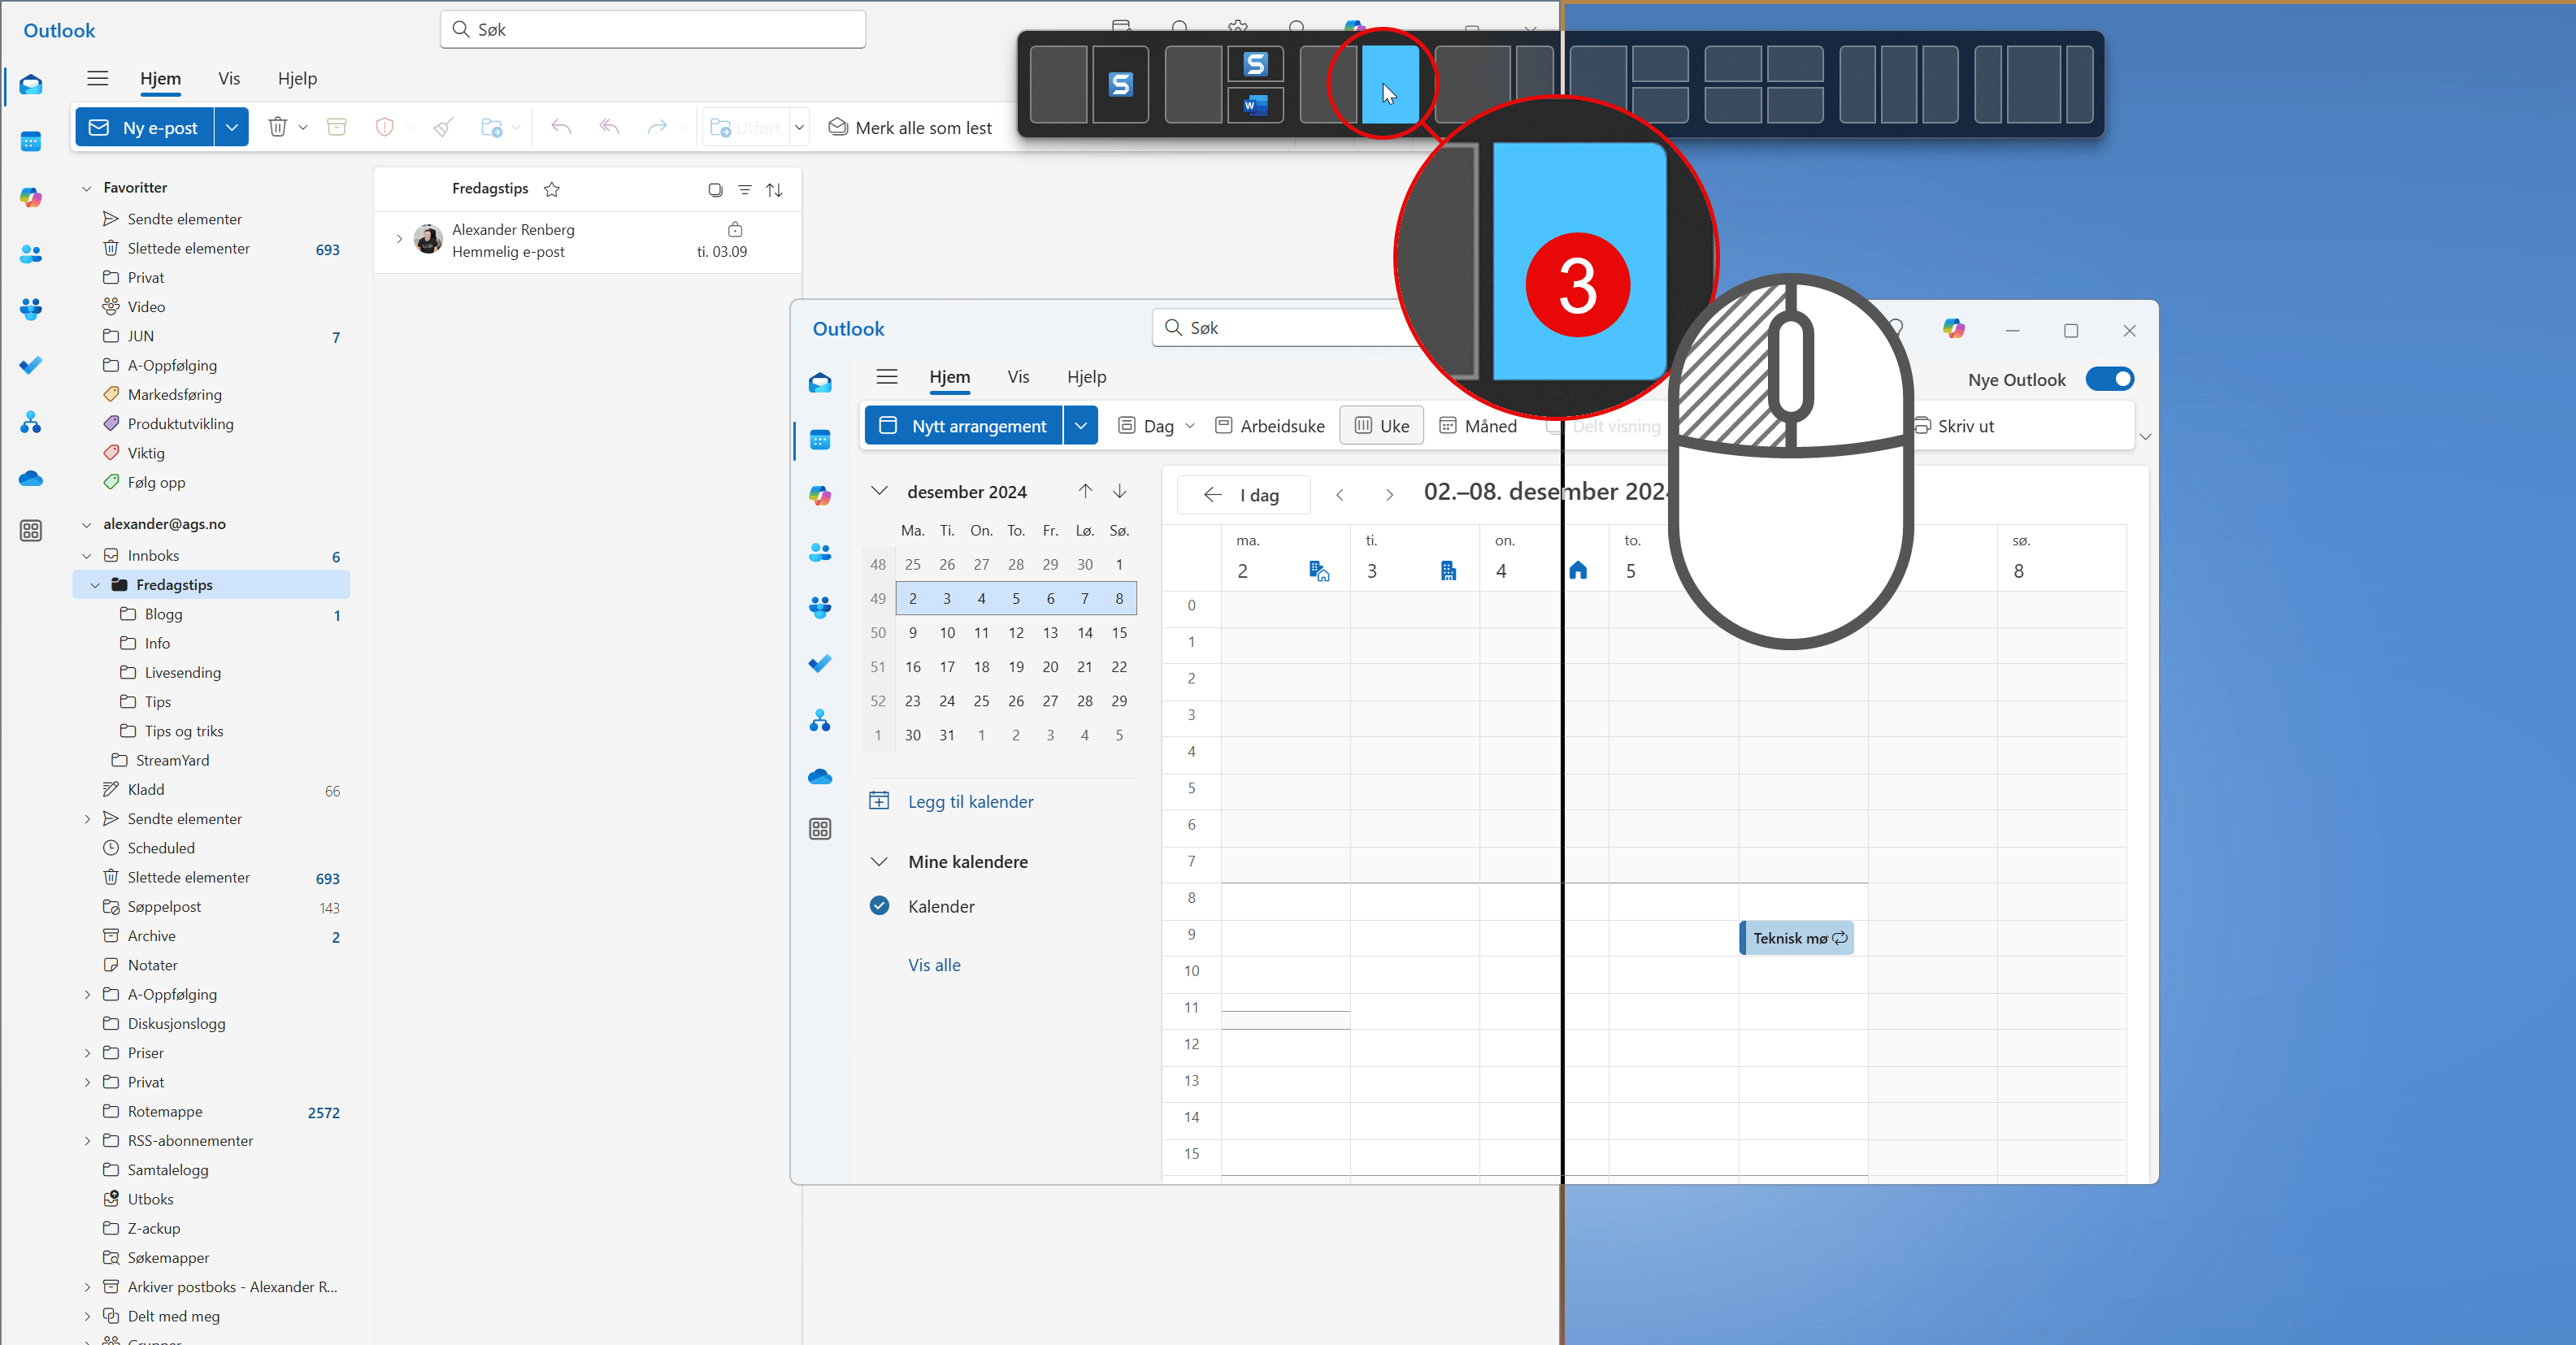Image resolution: width=2576 pixels, height=1345 pixels.
Task: Click the Add calendar icon beside Legg til kalender
Action: pyautogui.click(x=879, y=801)
